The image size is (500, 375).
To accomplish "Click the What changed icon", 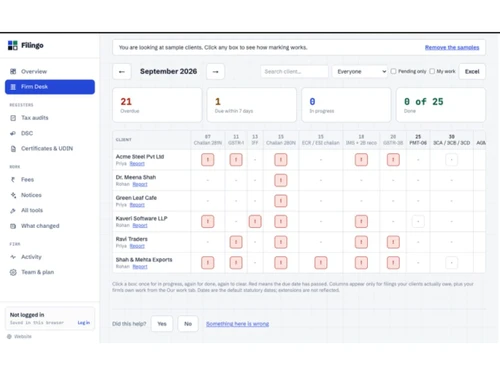I will [x=13, y=226].
